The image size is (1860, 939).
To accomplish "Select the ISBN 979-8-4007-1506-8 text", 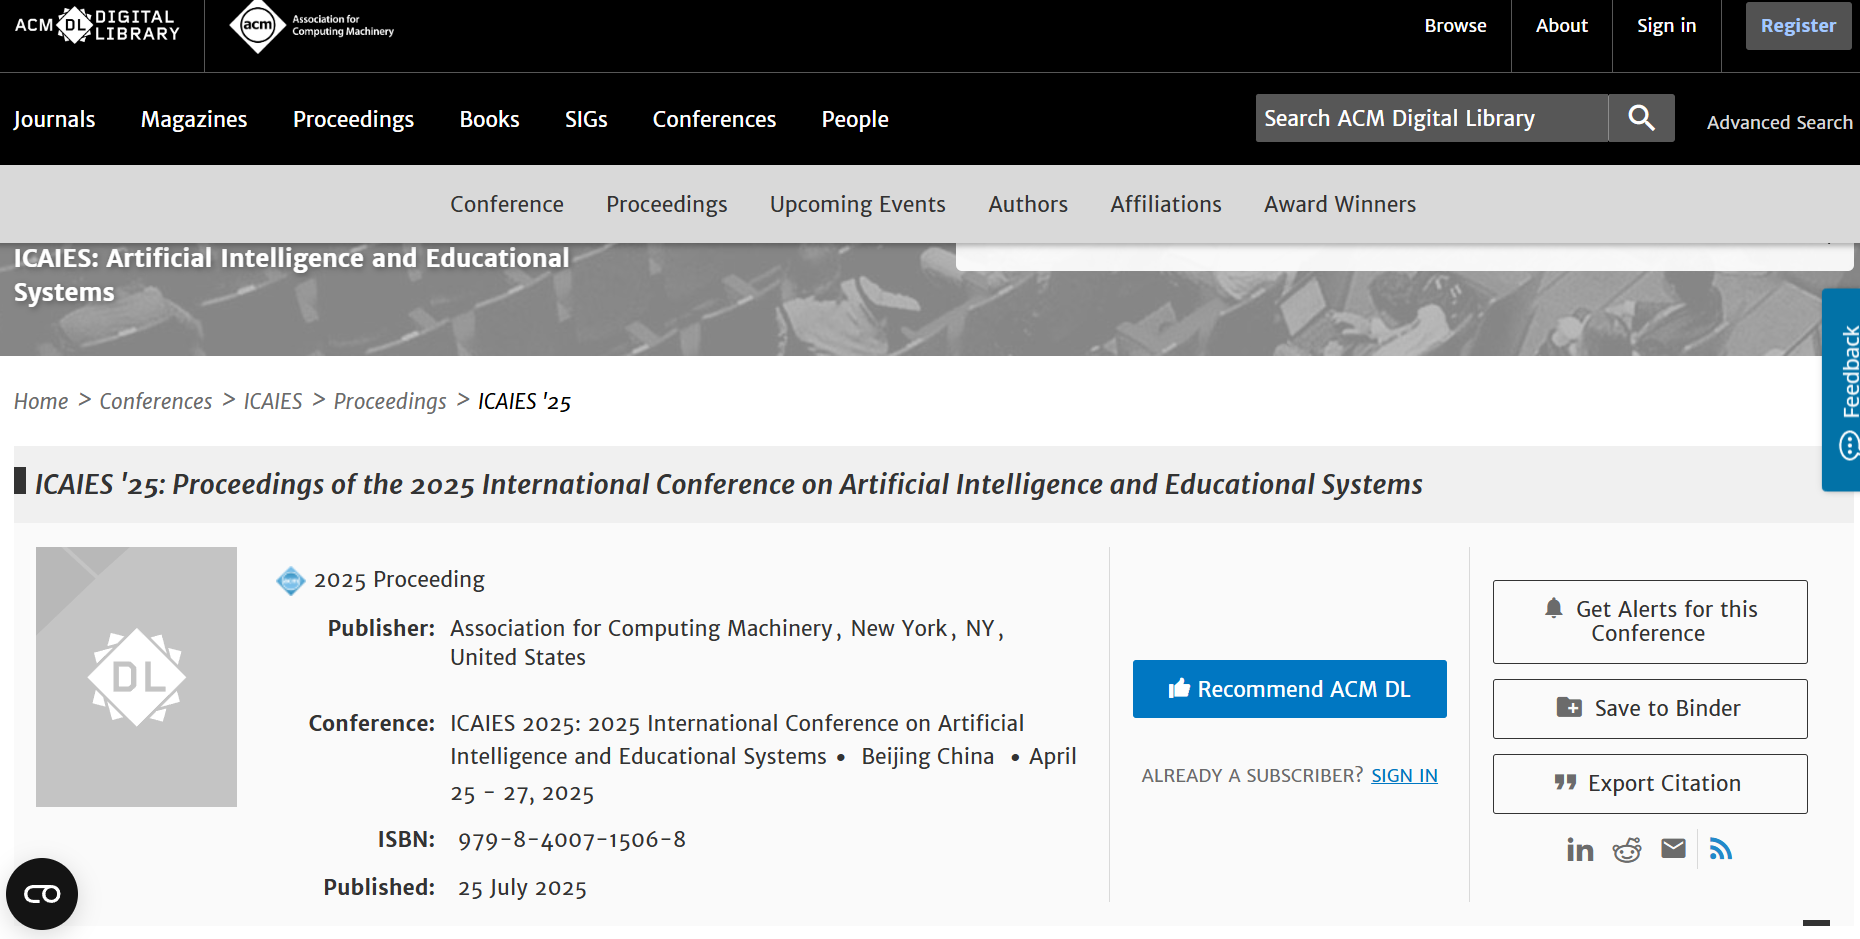I will point(572,840).
